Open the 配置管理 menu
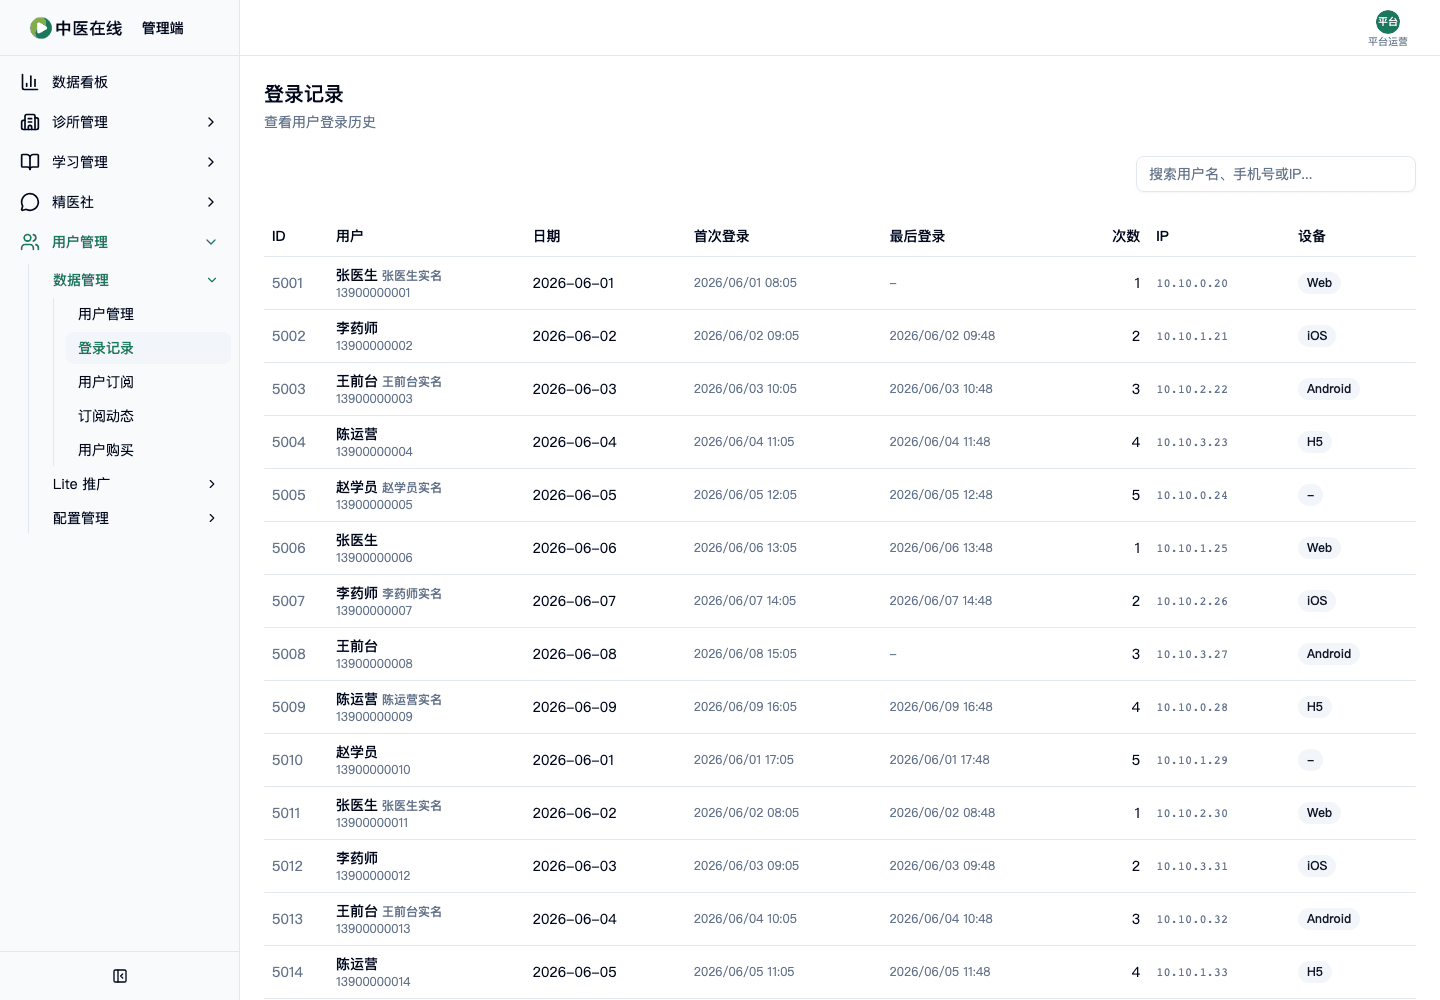1440x1000 pixels. [136, 518]
